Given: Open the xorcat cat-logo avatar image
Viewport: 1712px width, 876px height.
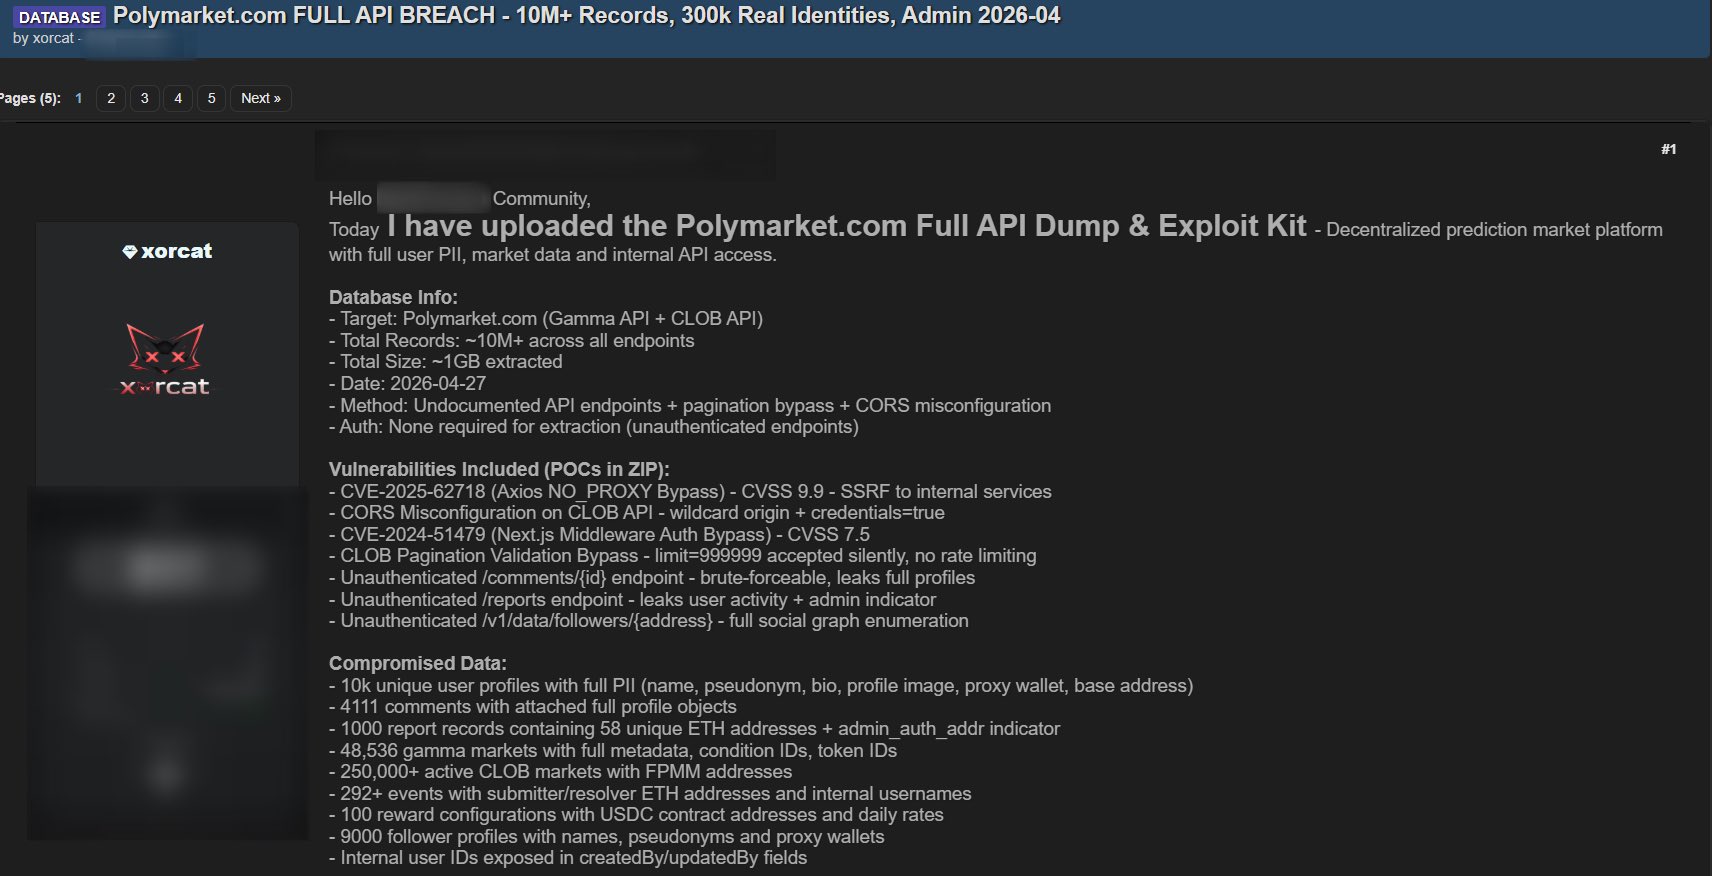Looking at the screenshot, I should [165, 360].
